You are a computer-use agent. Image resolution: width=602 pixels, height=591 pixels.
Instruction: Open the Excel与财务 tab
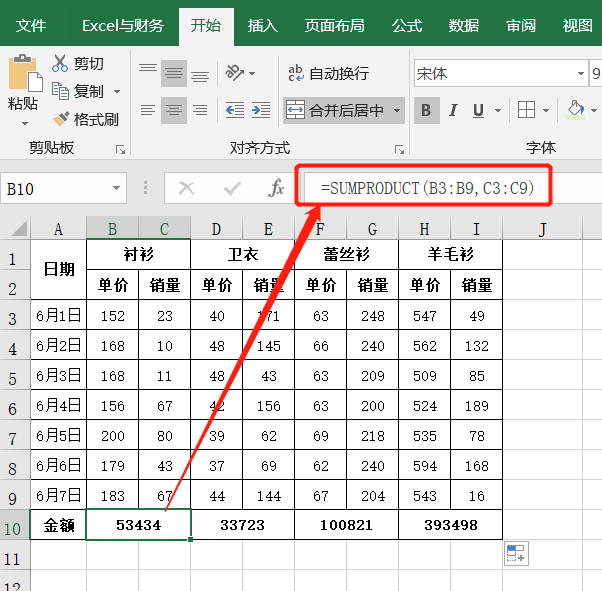point(123,26)
